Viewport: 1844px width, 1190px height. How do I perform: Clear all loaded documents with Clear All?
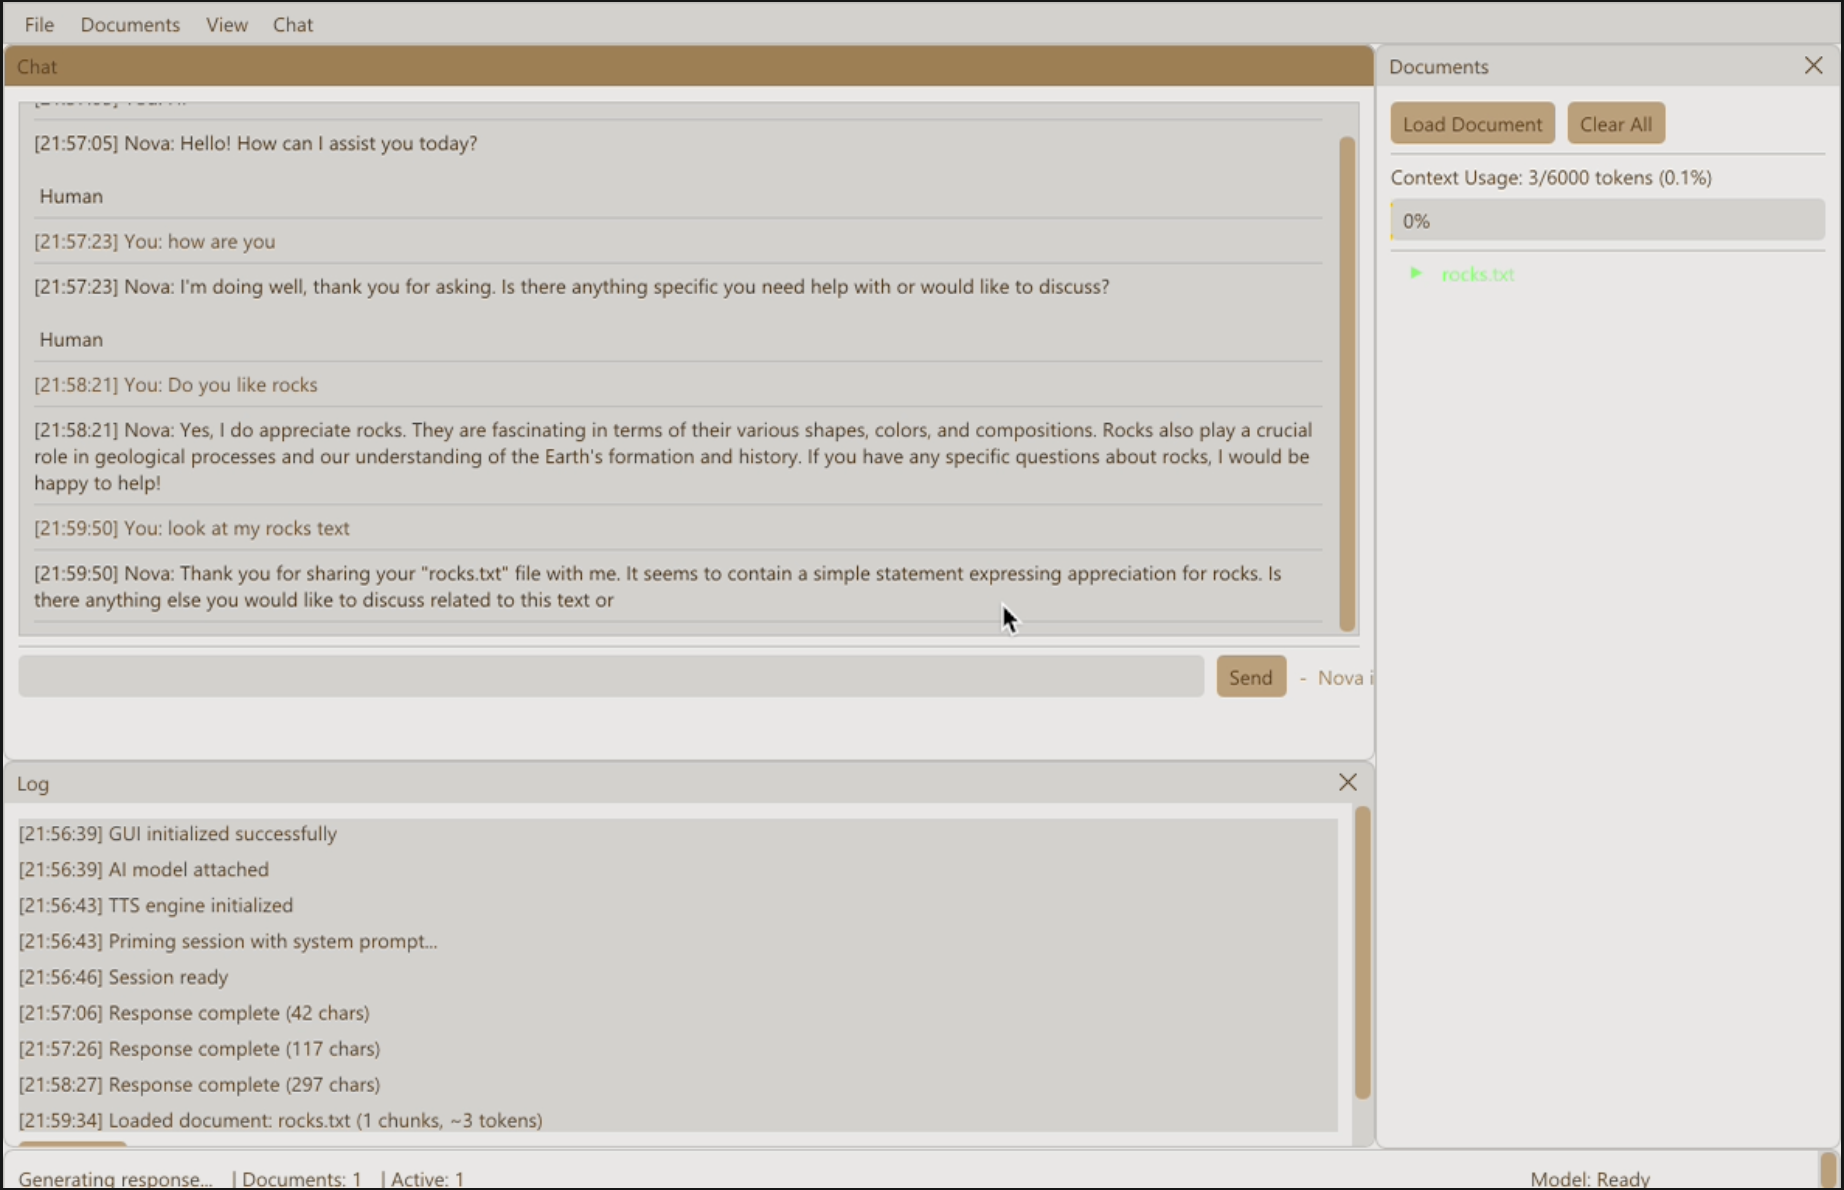pos(1616,123)
